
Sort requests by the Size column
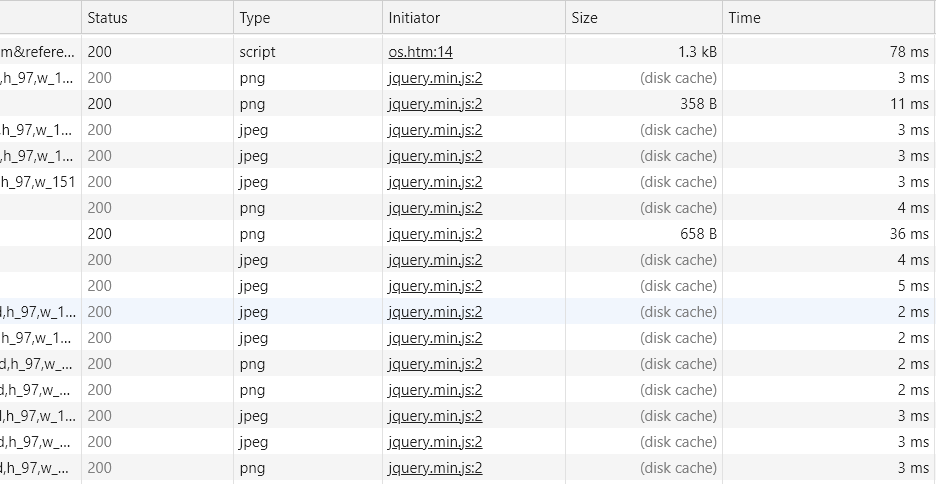tap(584, 18)
